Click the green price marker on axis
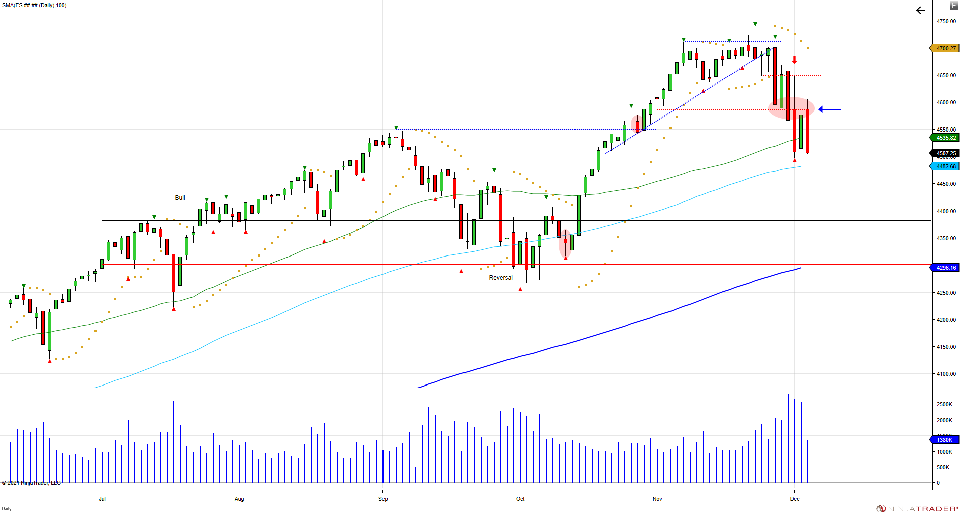Viewport: 960px width, 514px height. click(943, 139)
